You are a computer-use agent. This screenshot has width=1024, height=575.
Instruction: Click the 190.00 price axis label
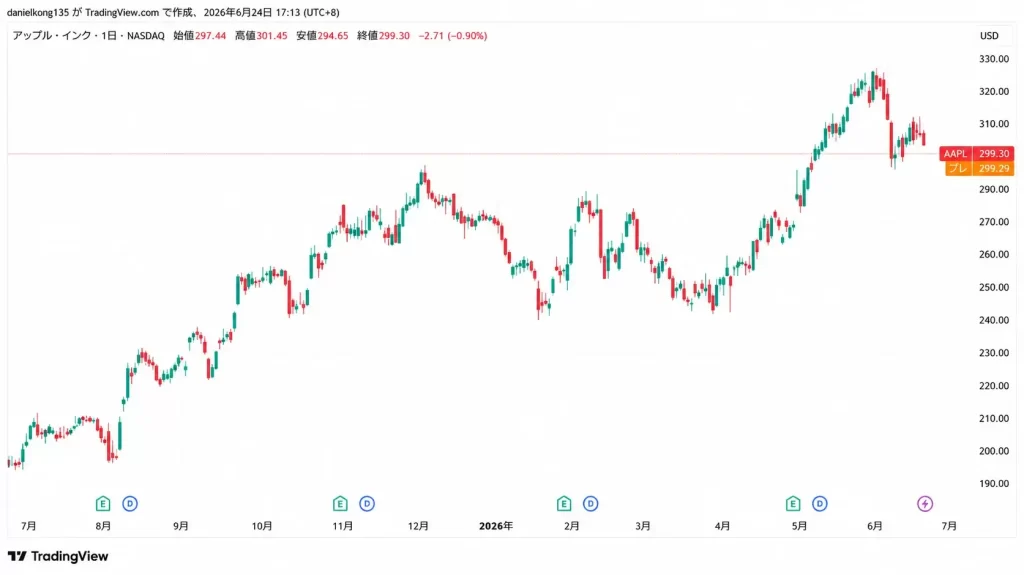coord(993,484)
